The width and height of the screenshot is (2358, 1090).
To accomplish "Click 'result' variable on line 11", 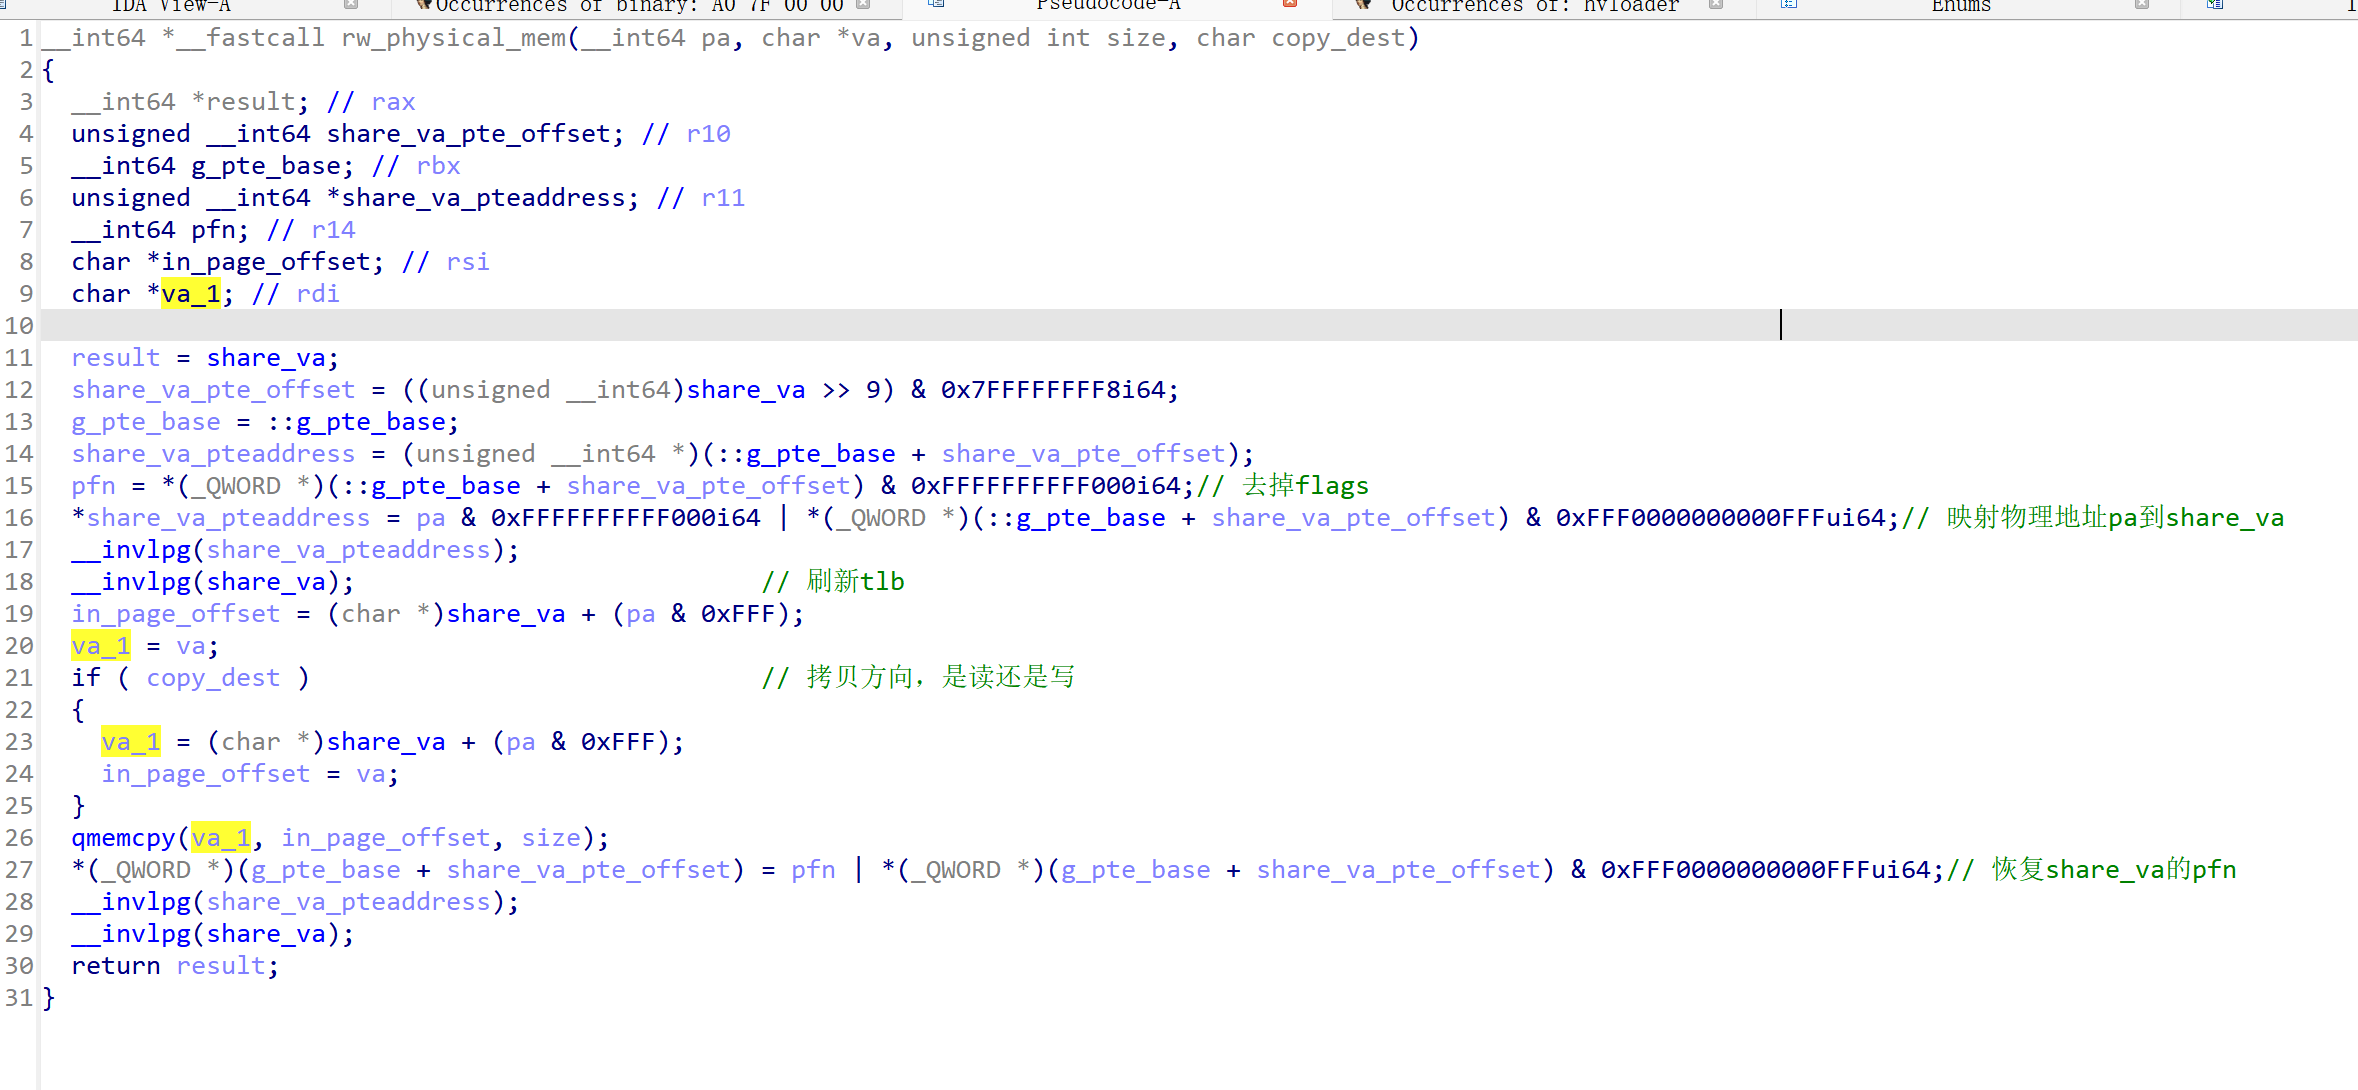I will pos(116,358).
